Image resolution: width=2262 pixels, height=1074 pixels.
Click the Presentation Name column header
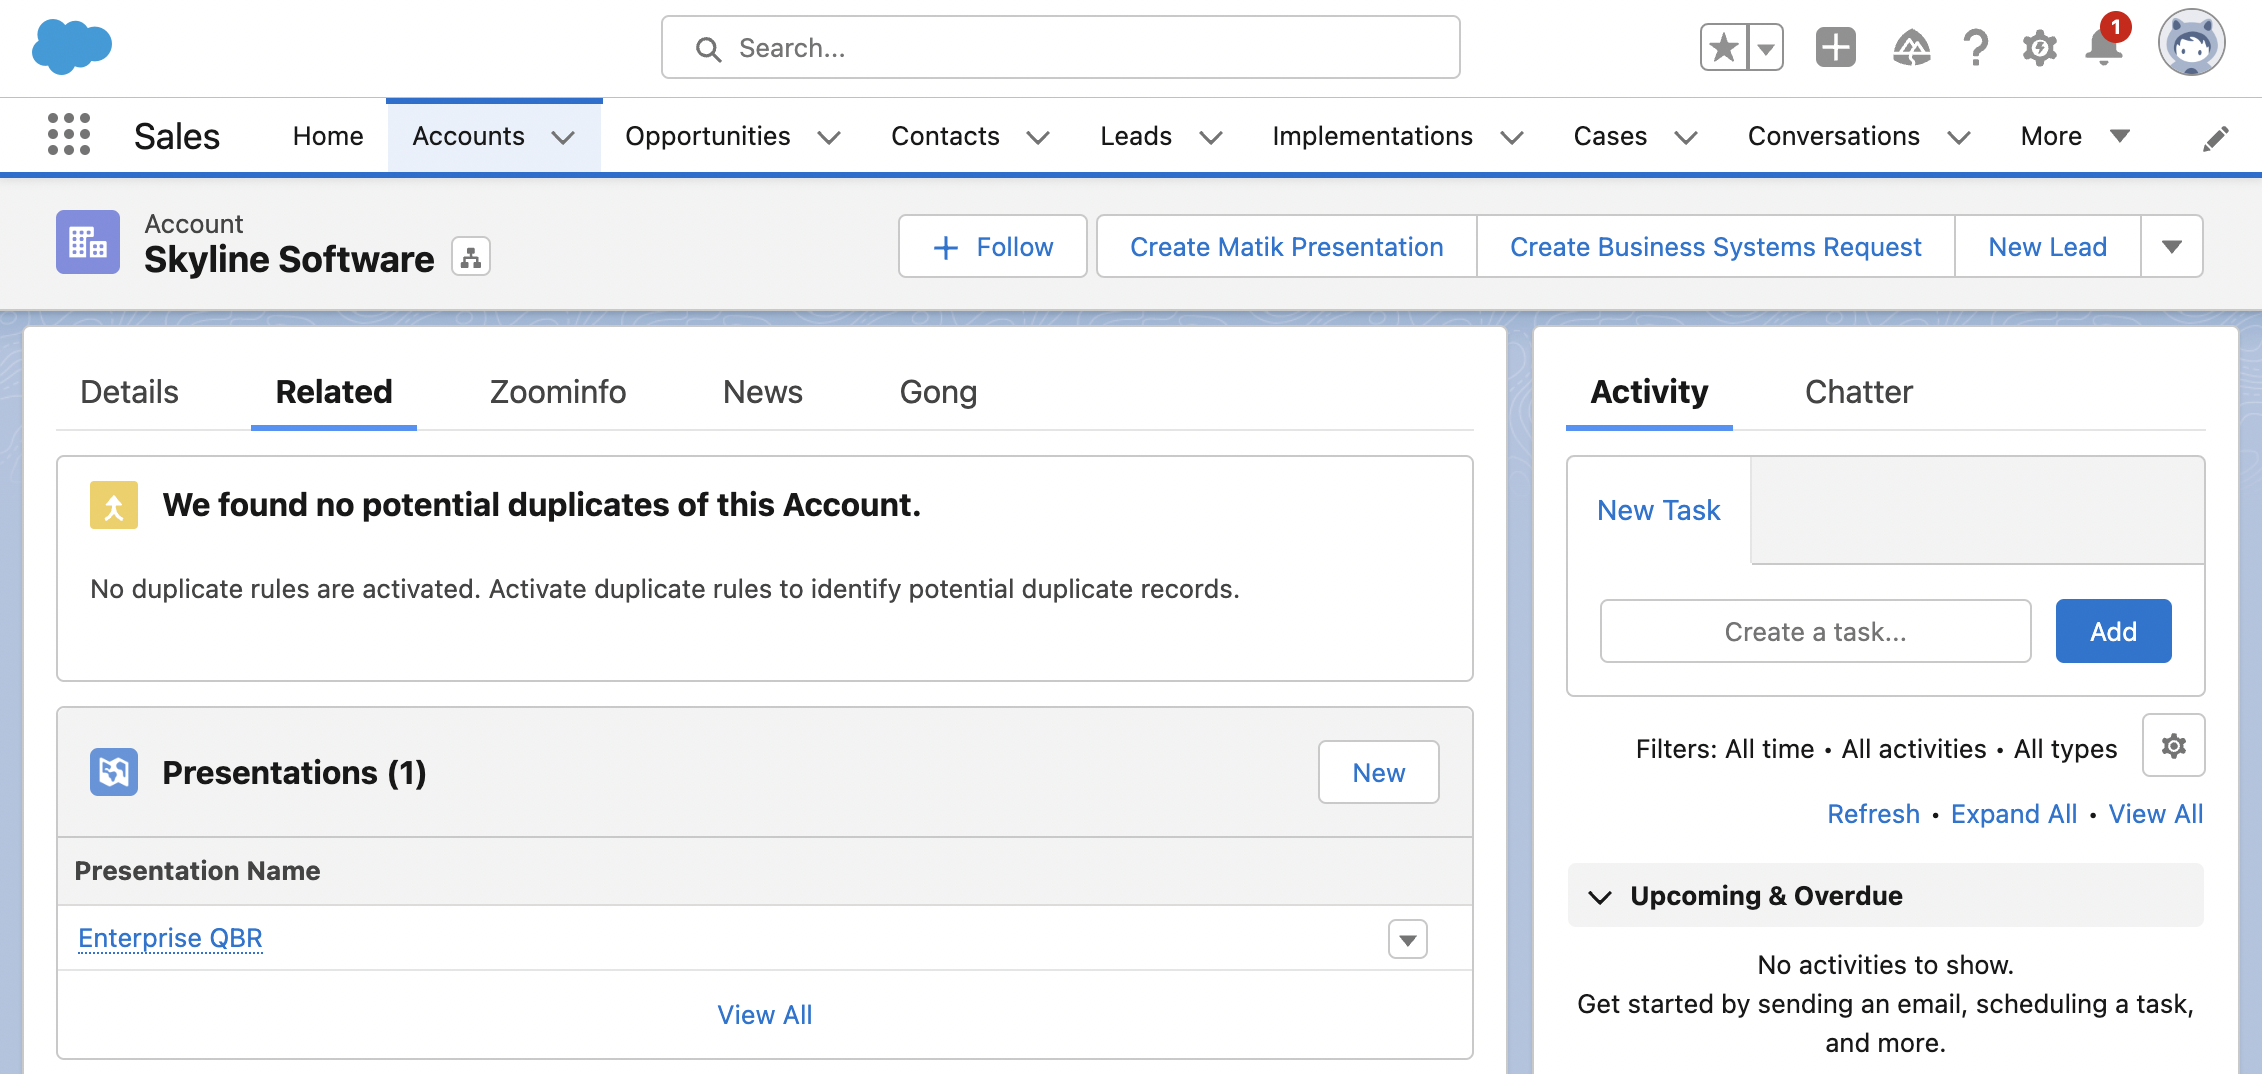tap(197, 871)
